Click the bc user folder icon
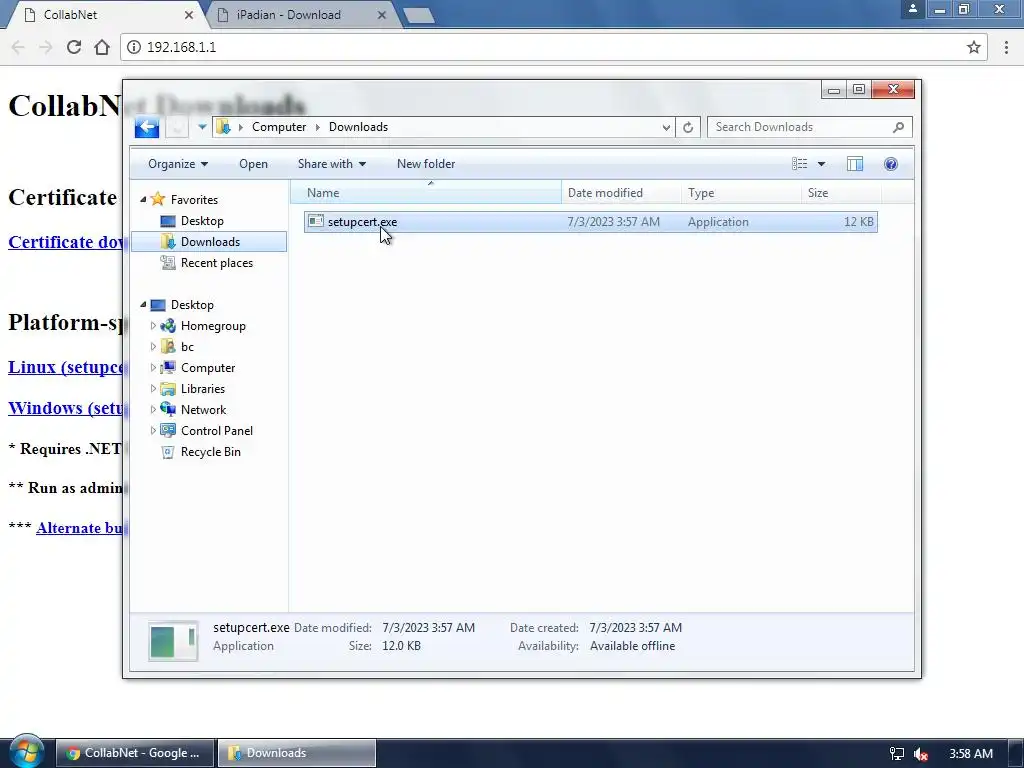 click(x=168, y=346)
